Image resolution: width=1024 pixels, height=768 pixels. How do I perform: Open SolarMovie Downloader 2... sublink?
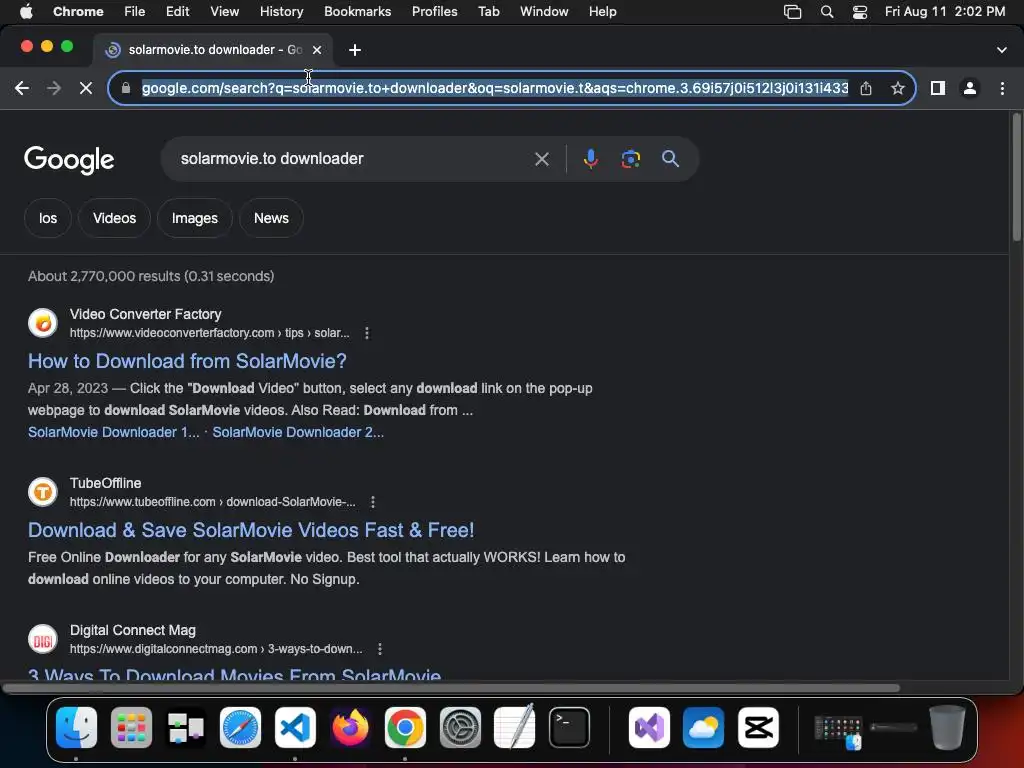pos(298,432)
